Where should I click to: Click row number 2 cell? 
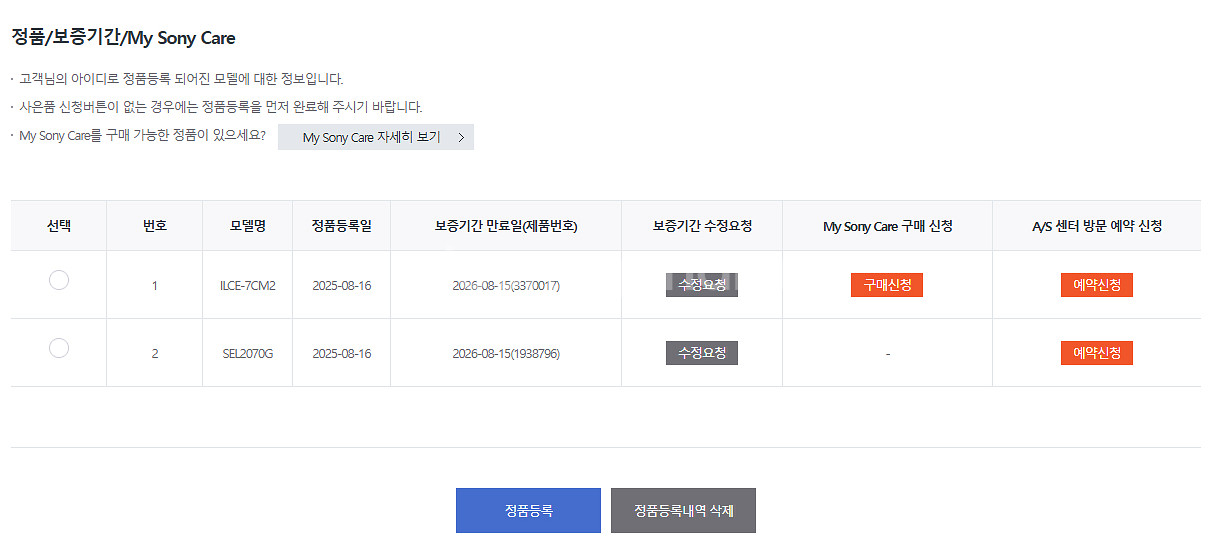click(x=155, y=354)
